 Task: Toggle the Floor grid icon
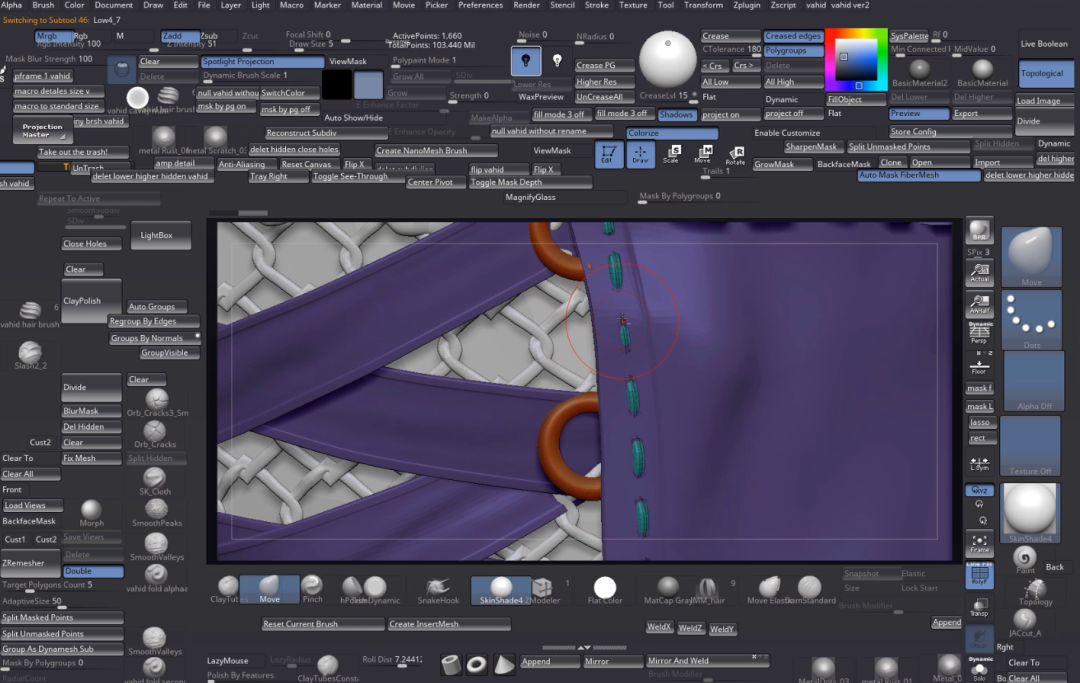point(979,365)
